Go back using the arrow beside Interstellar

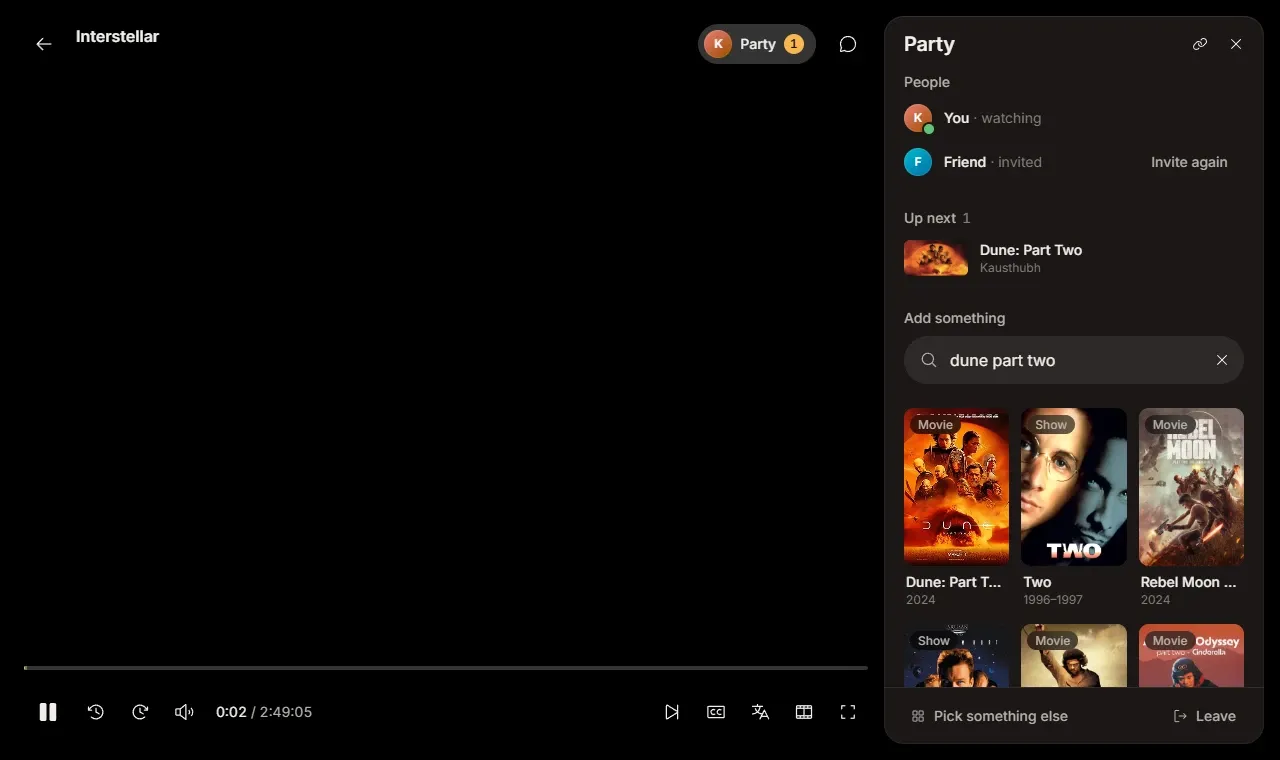point(44,44)
